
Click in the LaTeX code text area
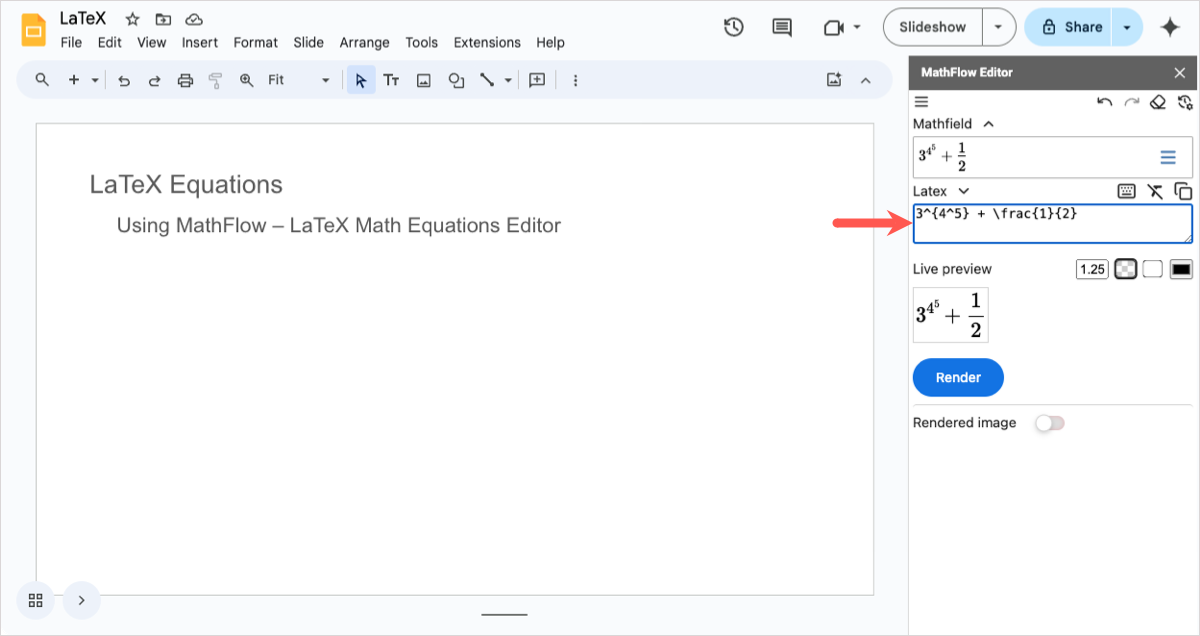coord(1053,224)
